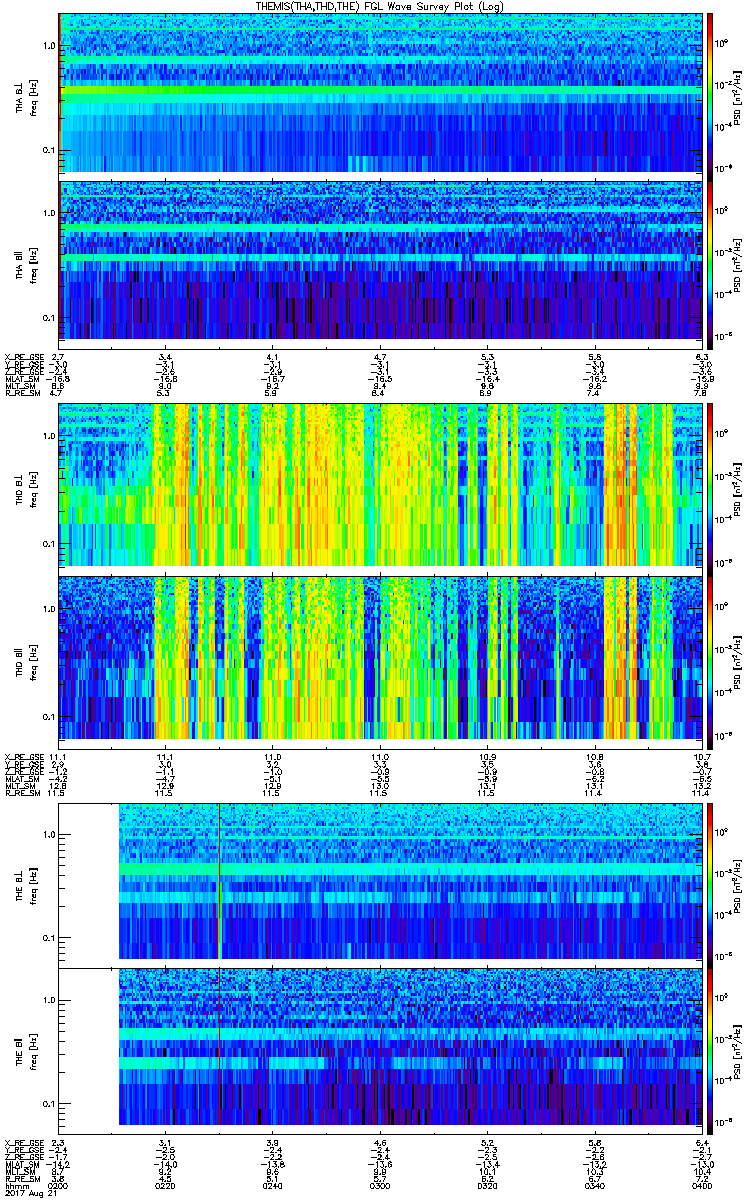The height and width of the screenshot is (1200, 750).
Task: Click the '1.0' frequency tick on THE B-parallel panel
Action: (x=49, y=1000)
